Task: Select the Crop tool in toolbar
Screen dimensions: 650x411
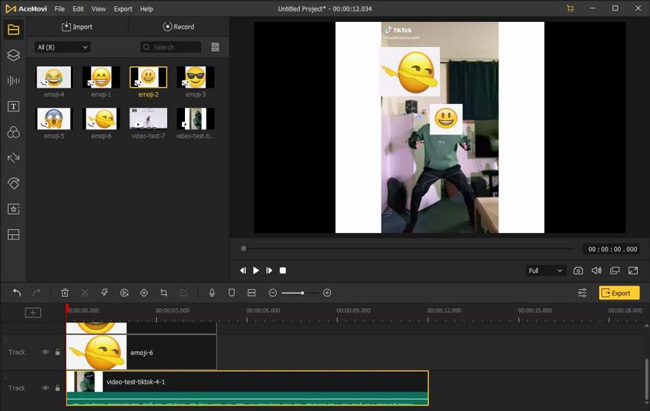Action: point(164,293)
